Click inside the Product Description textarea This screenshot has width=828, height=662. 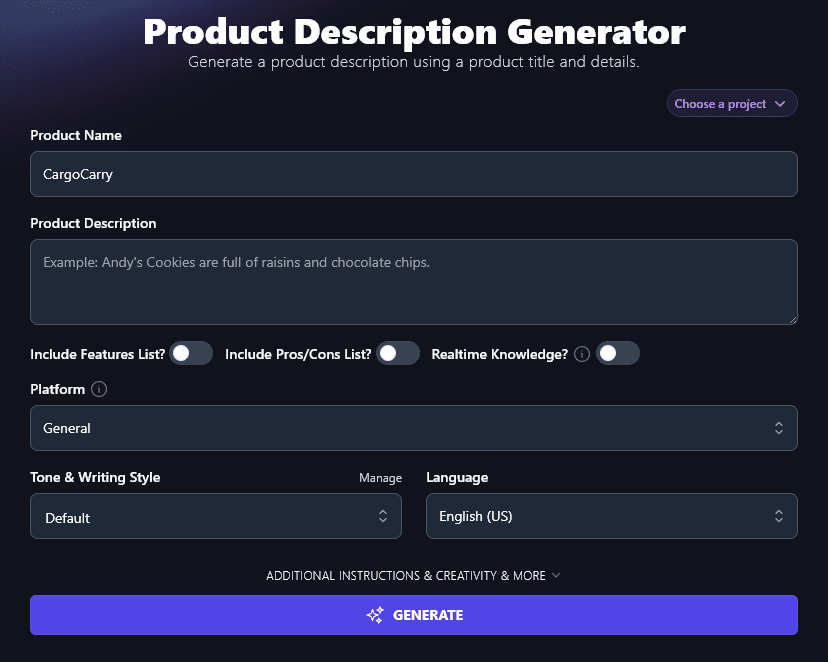414,281
